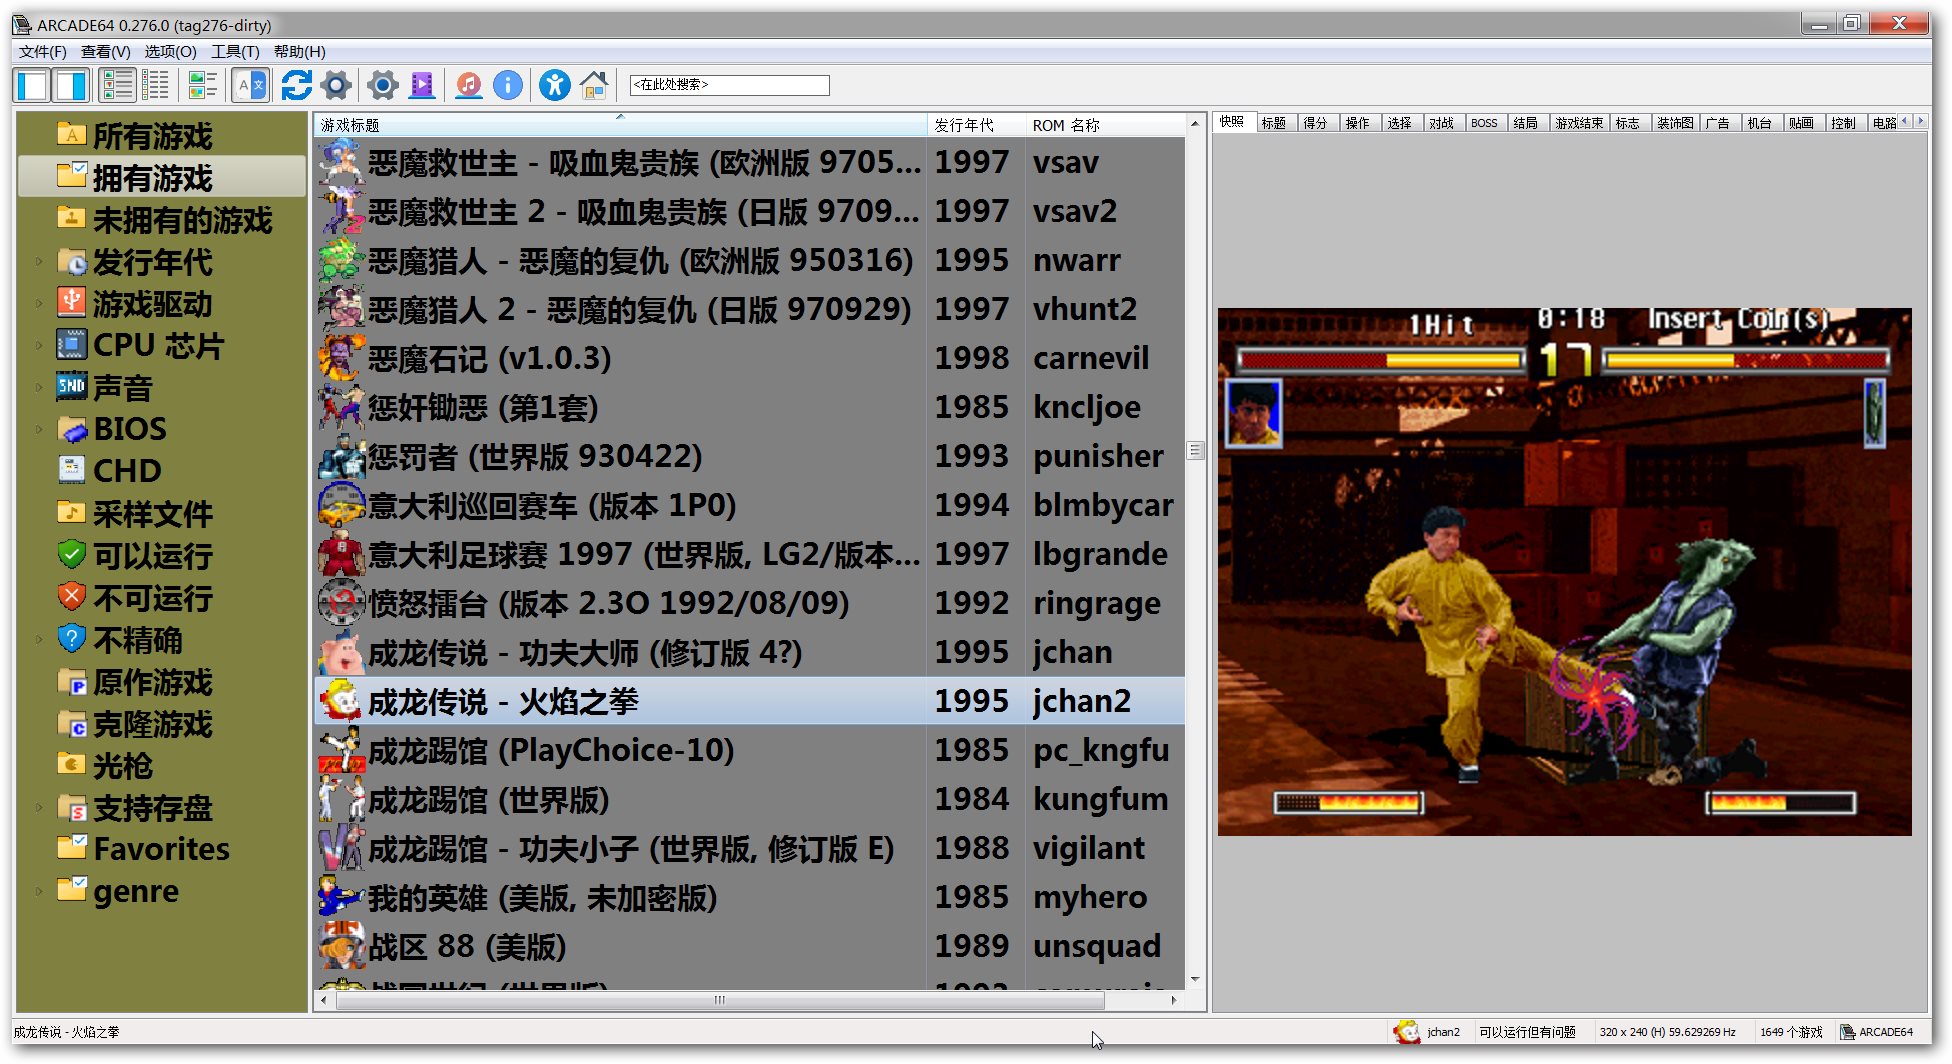Screen dimensions: 1952x1064
Task: Open the 文件(F) menu
Action: point(42,52)
